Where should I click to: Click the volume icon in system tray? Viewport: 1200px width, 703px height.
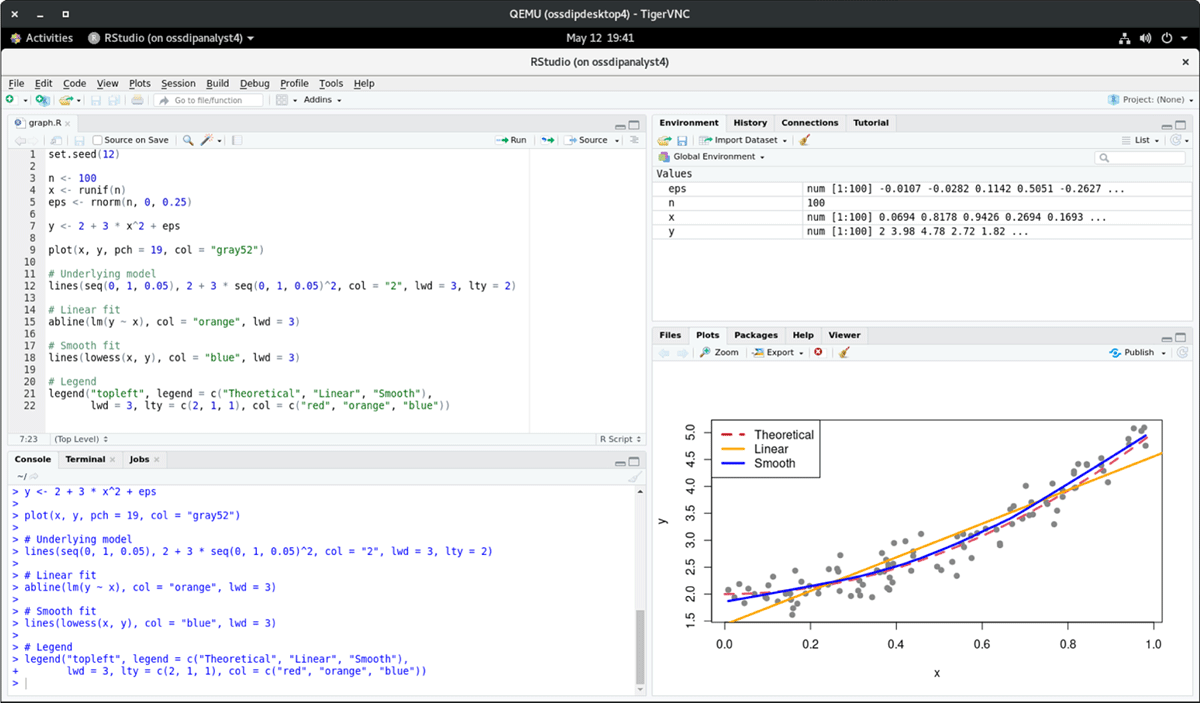click(x=1146, y=38)
